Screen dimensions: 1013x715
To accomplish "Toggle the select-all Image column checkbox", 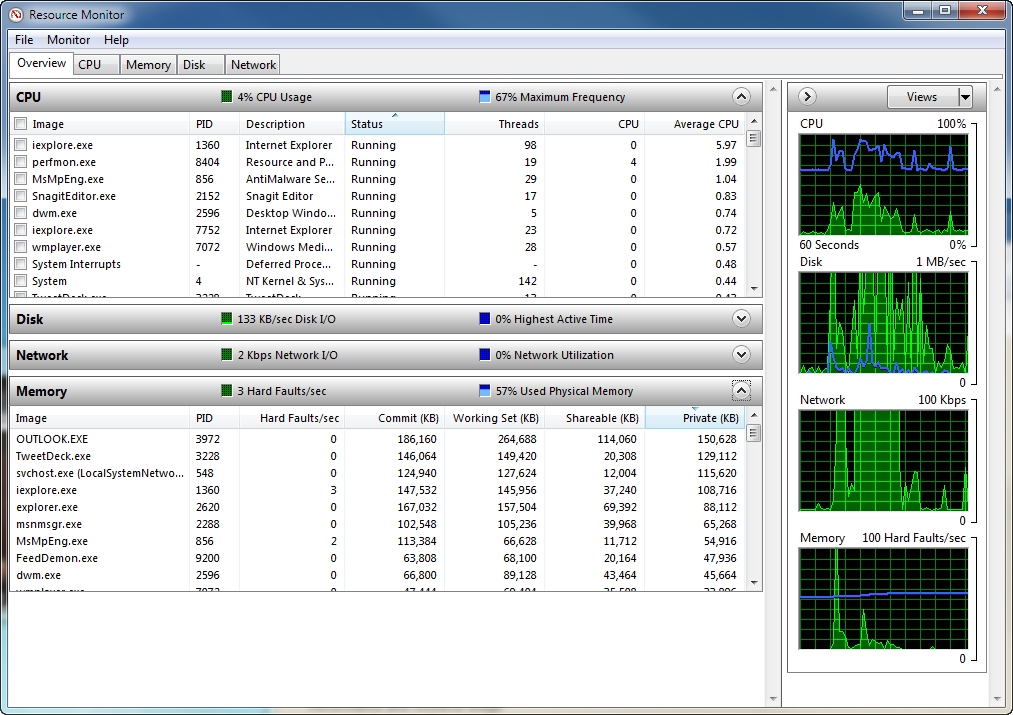I will coord(21,124).
